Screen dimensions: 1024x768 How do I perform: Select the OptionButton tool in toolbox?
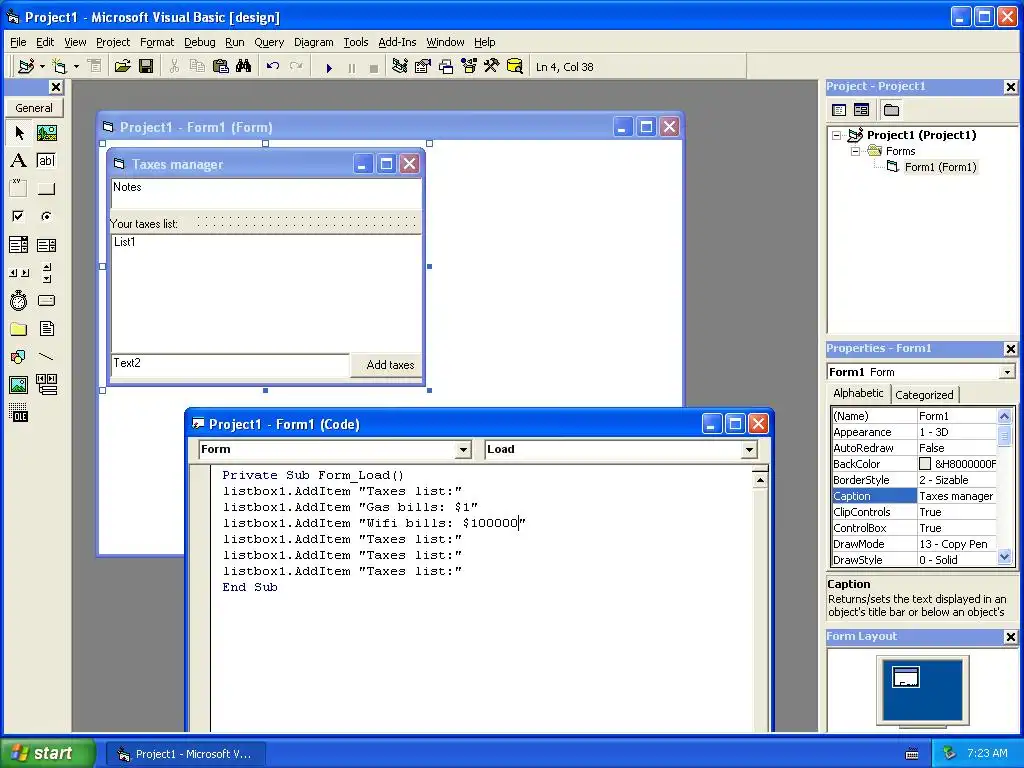pyautogui.click(x=46, y=216)
